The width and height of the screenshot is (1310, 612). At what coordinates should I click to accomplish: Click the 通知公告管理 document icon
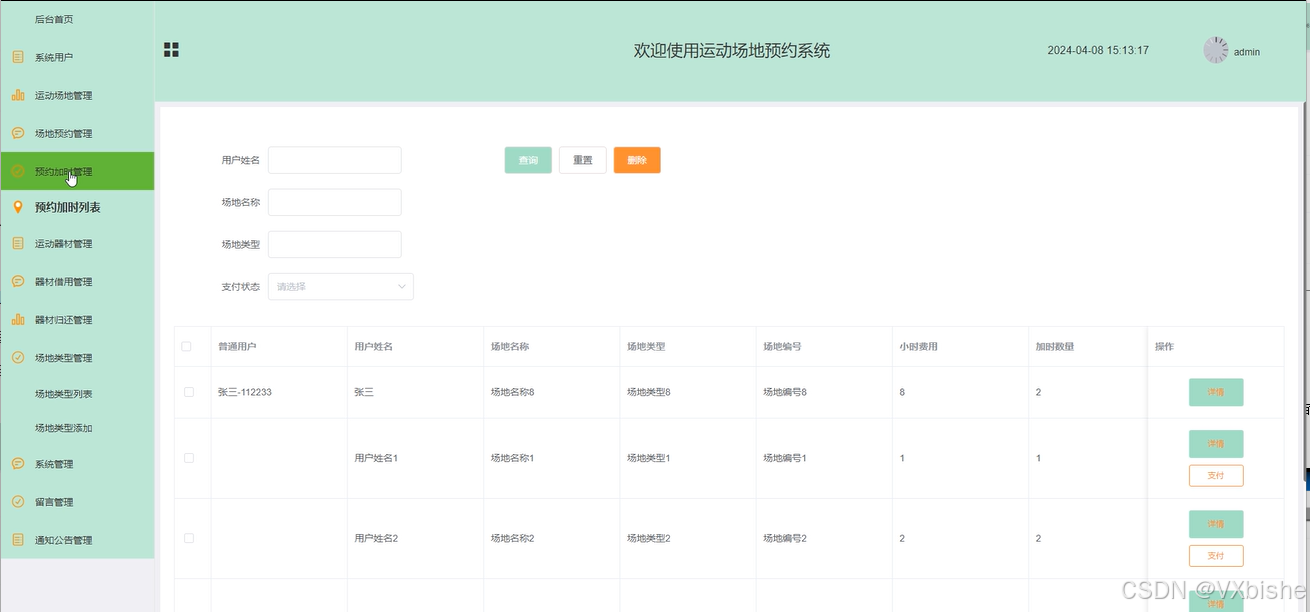click(x=18, y=539)
